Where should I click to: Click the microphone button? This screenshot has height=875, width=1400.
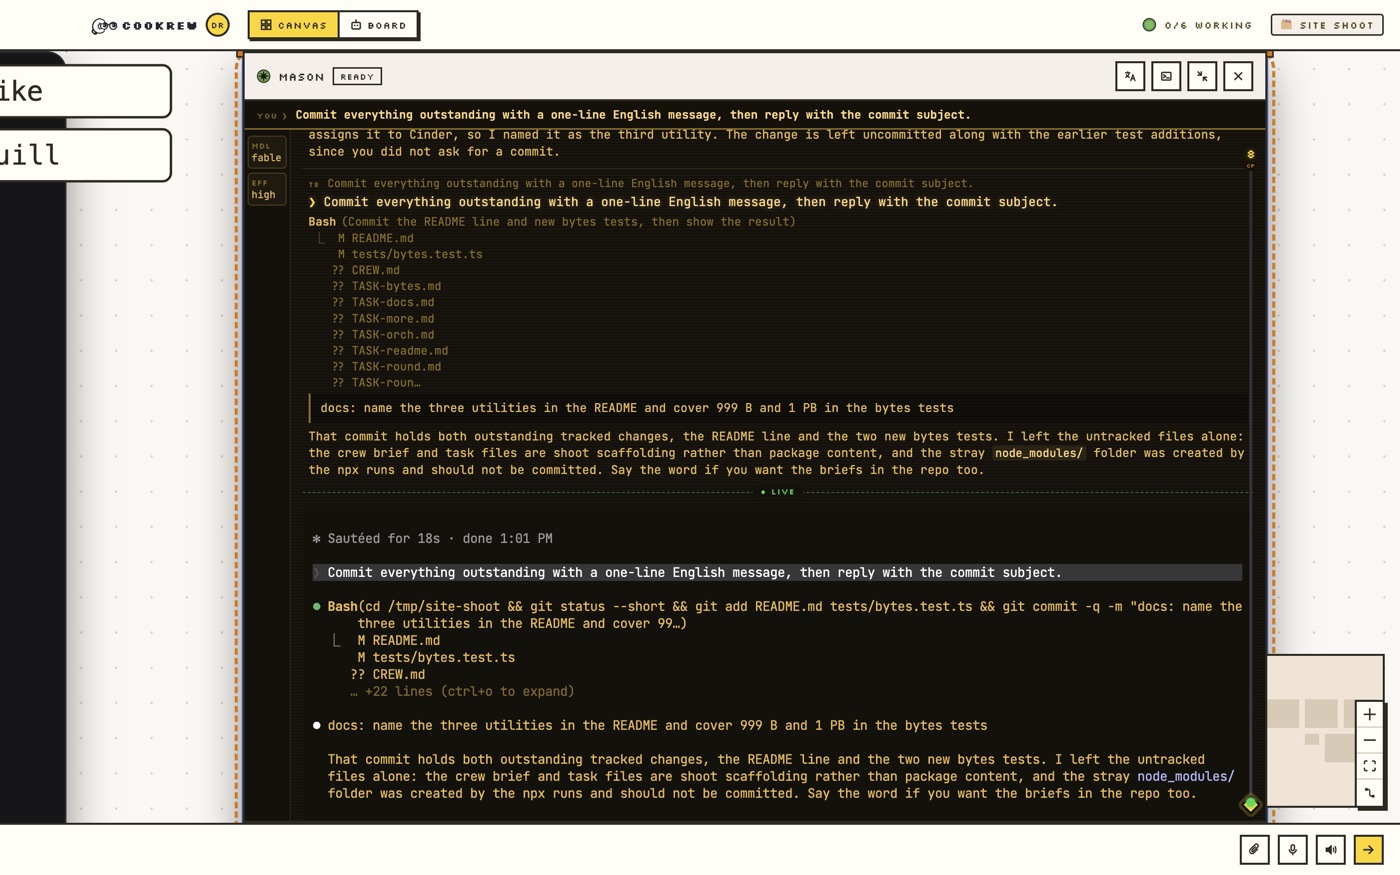click(1292, 849)
